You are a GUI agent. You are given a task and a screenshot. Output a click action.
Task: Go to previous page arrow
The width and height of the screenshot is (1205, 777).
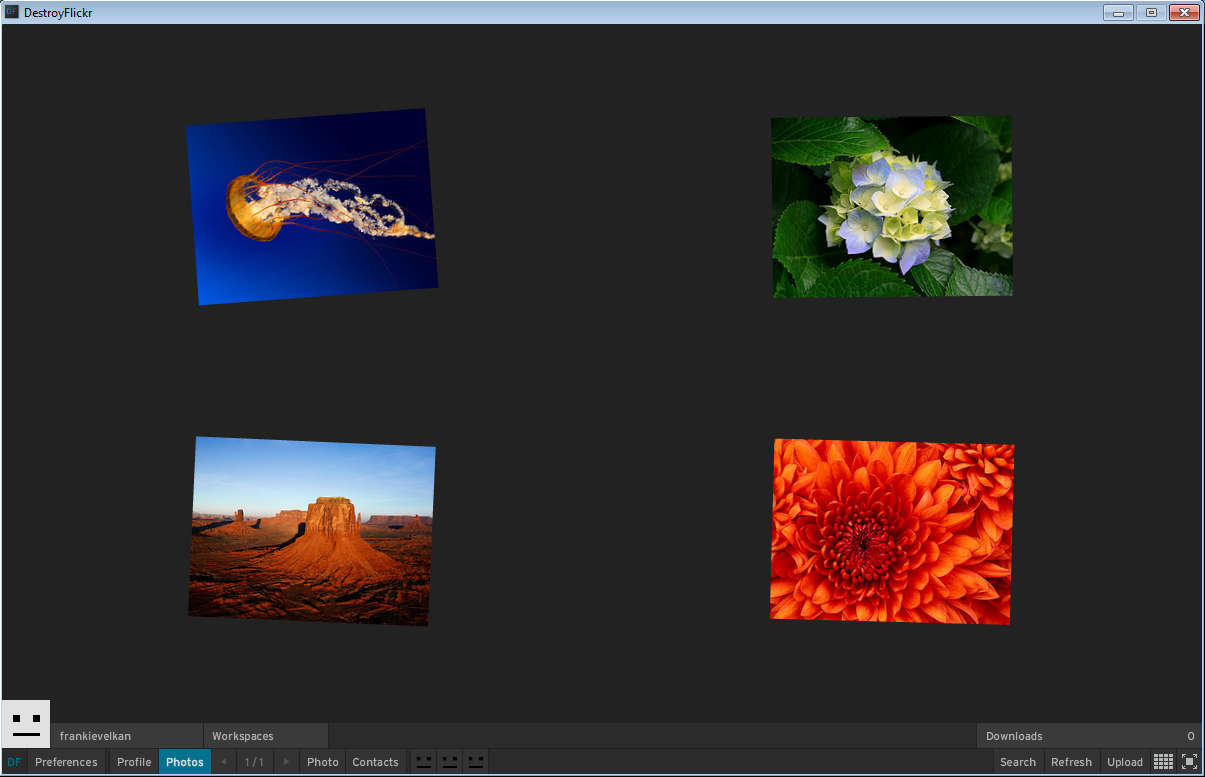pyautogui.click(x=223, y=762)
